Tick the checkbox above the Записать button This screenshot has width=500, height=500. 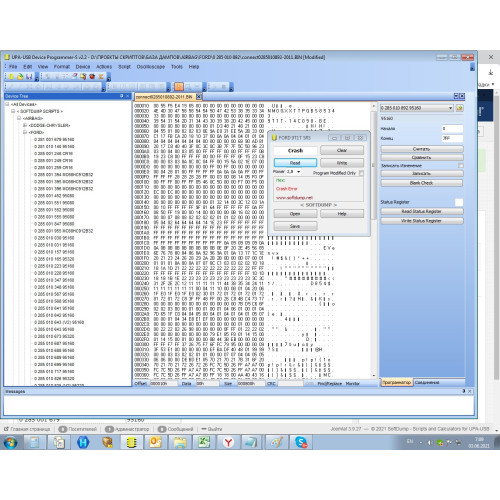[461, 165]
